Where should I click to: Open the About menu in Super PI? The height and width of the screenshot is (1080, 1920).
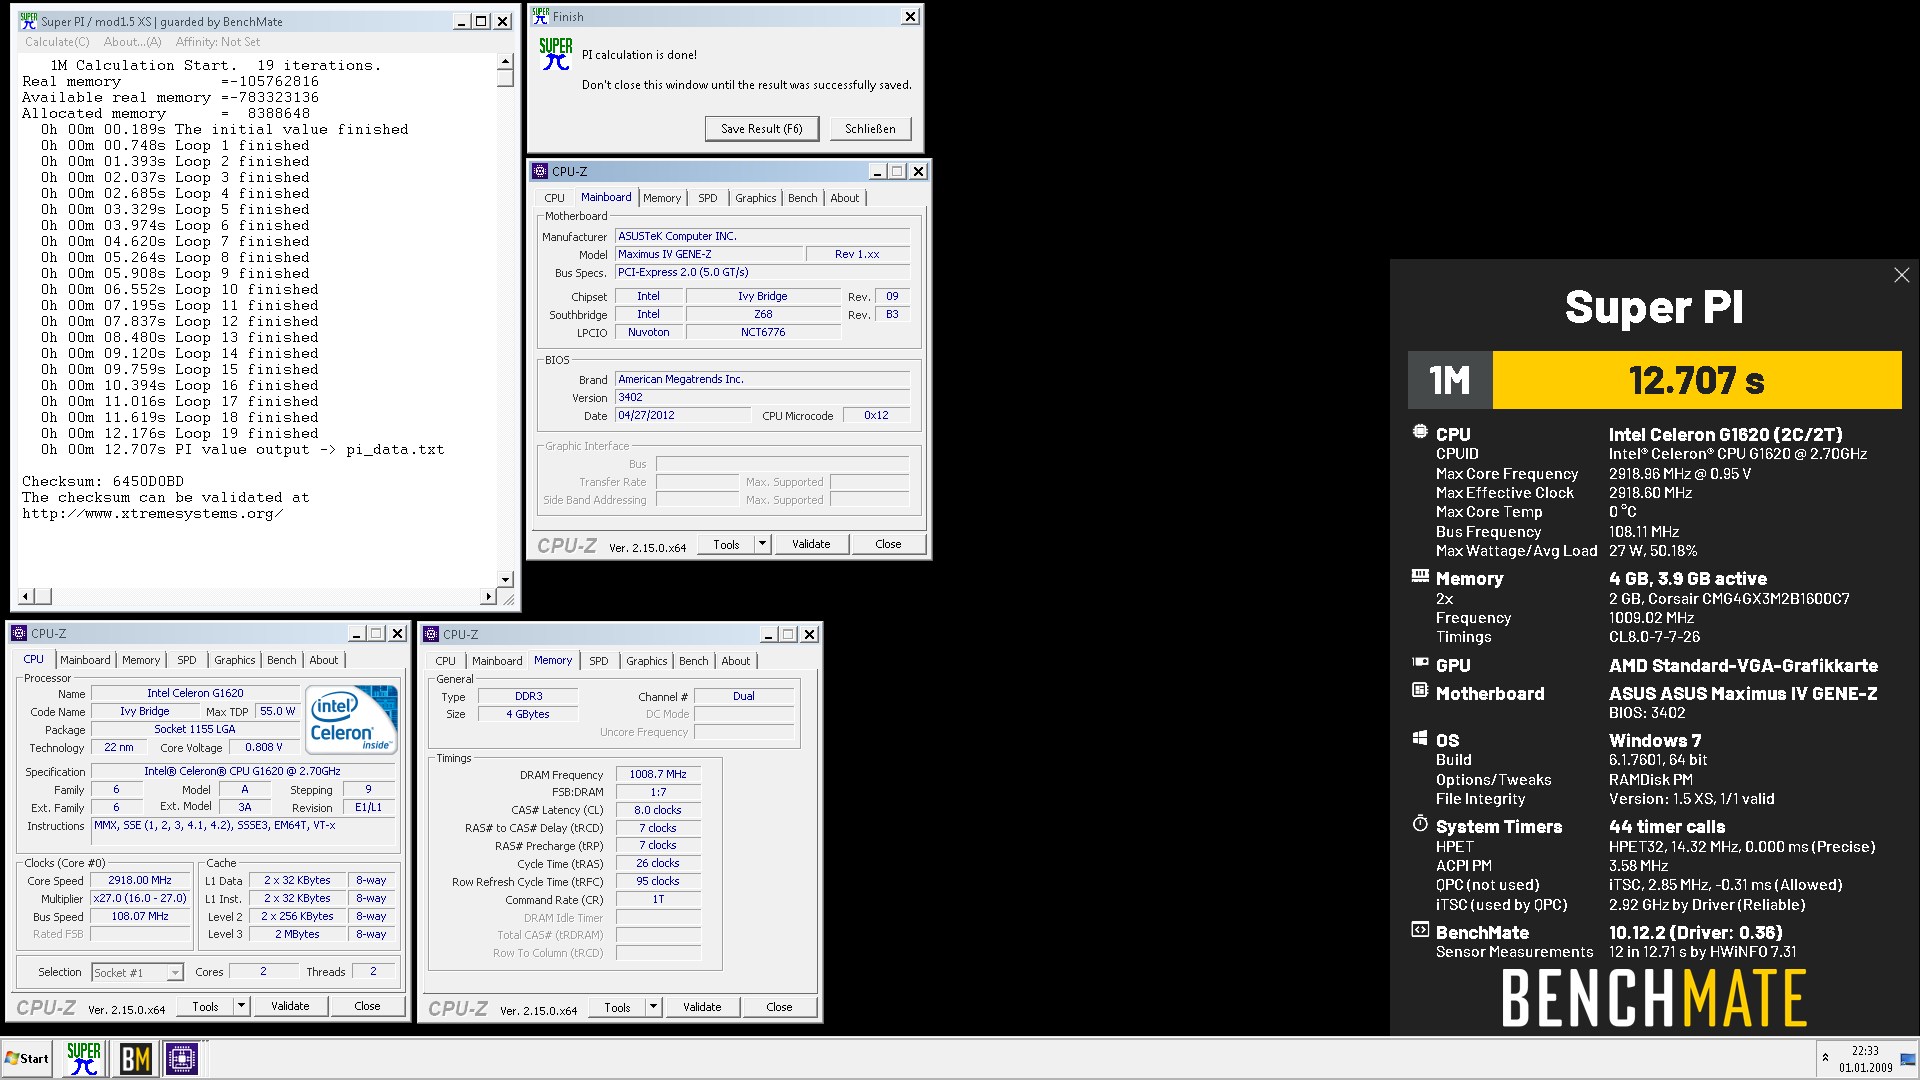pyautogui.click(x=132, y=42)
